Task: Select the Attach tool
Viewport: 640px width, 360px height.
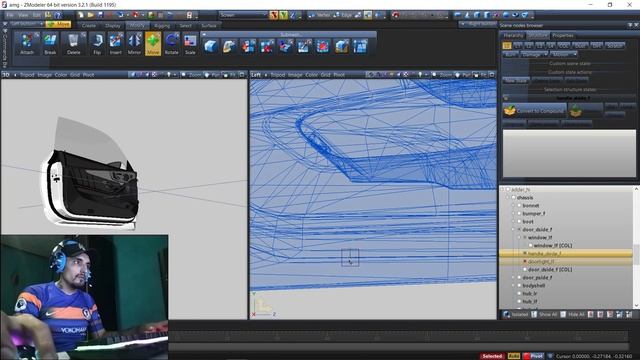Action: (x=27, y=44)
